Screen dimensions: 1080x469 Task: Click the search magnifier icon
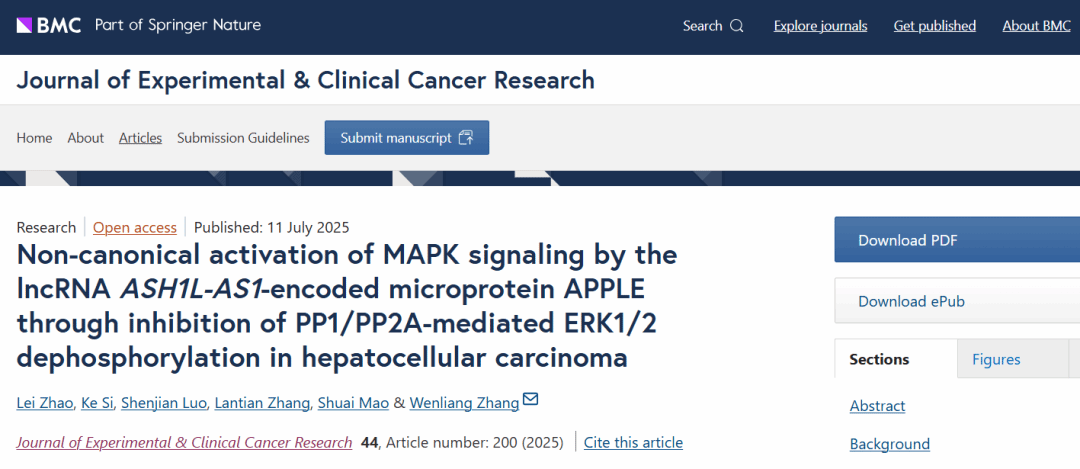click(x=737, y=26)
